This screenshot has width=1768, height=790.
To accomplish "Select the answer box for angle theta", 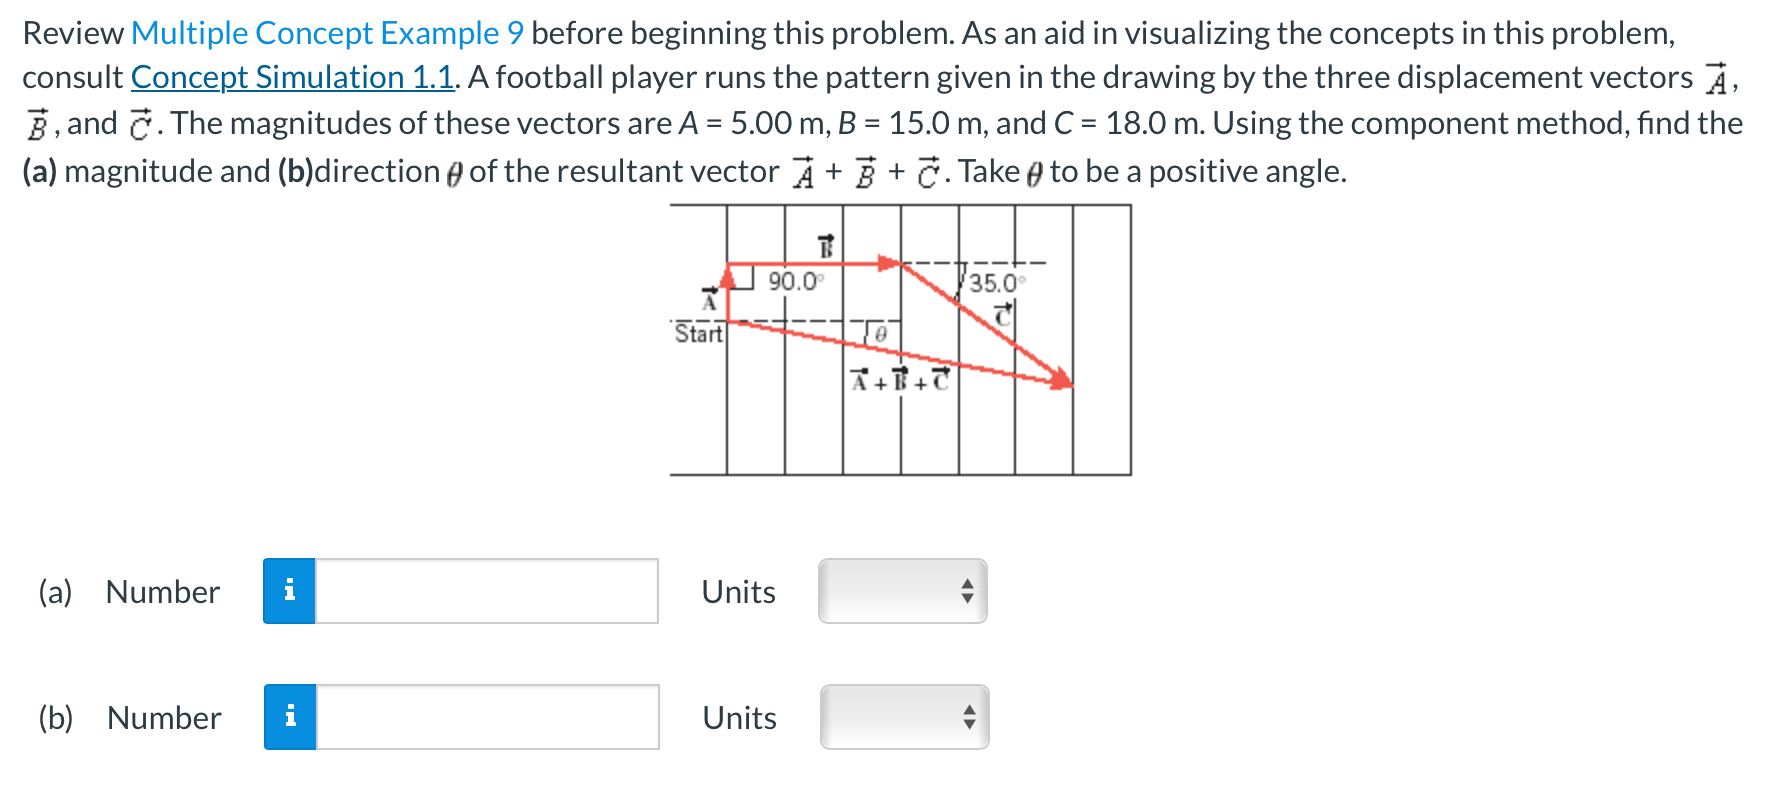I will point(485,717).
